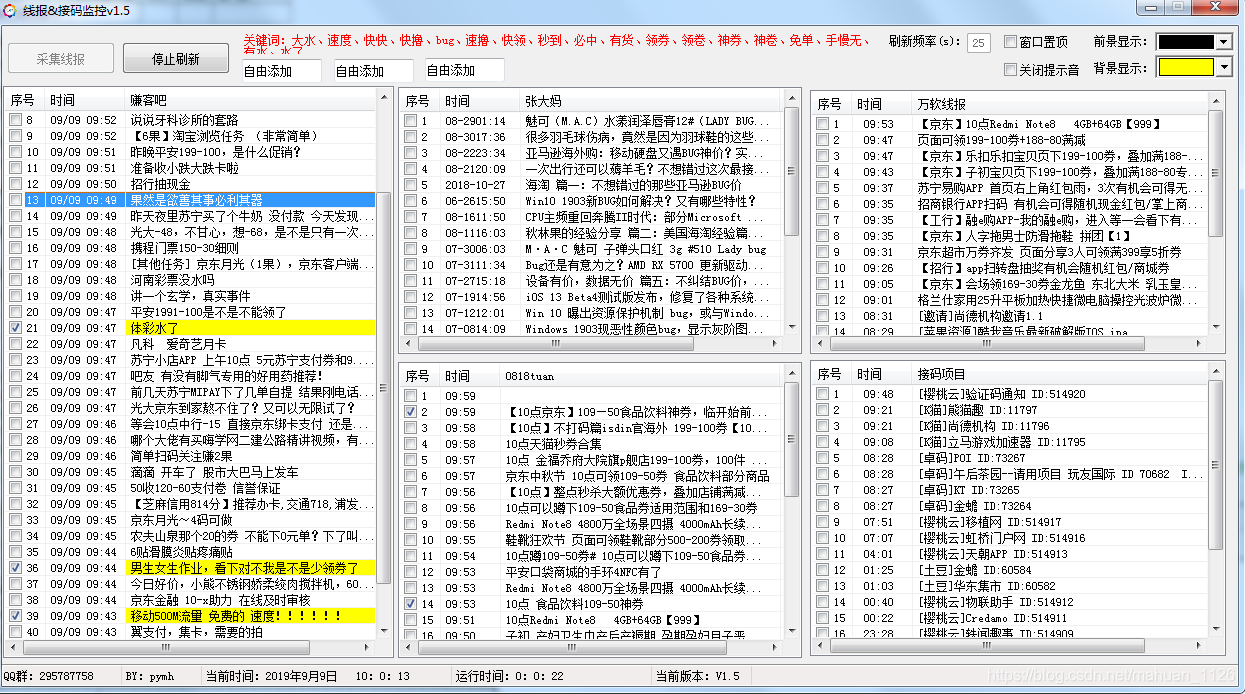Select the row 准备收小跌大跌卡啦
1245x694 pixels.
pos(191,168)
